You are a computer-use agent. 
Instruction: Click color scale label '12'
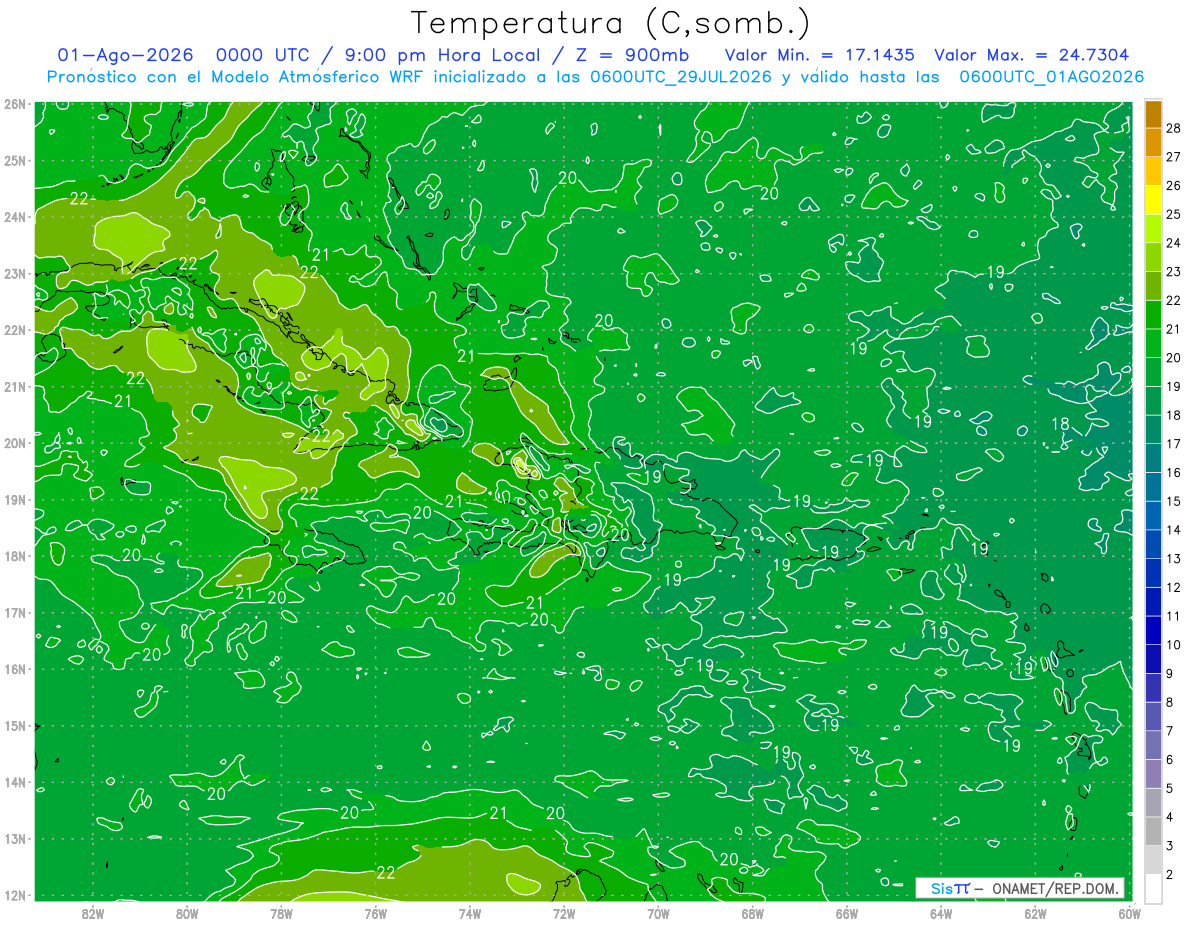click(1174, 587)
